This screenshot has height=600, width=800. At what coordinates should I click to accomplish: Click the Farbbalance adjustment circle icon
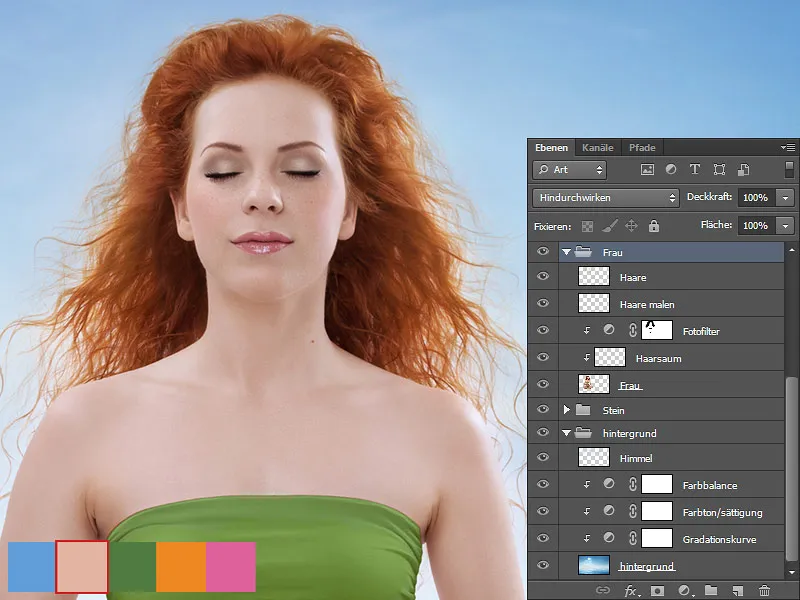[609, 484]
